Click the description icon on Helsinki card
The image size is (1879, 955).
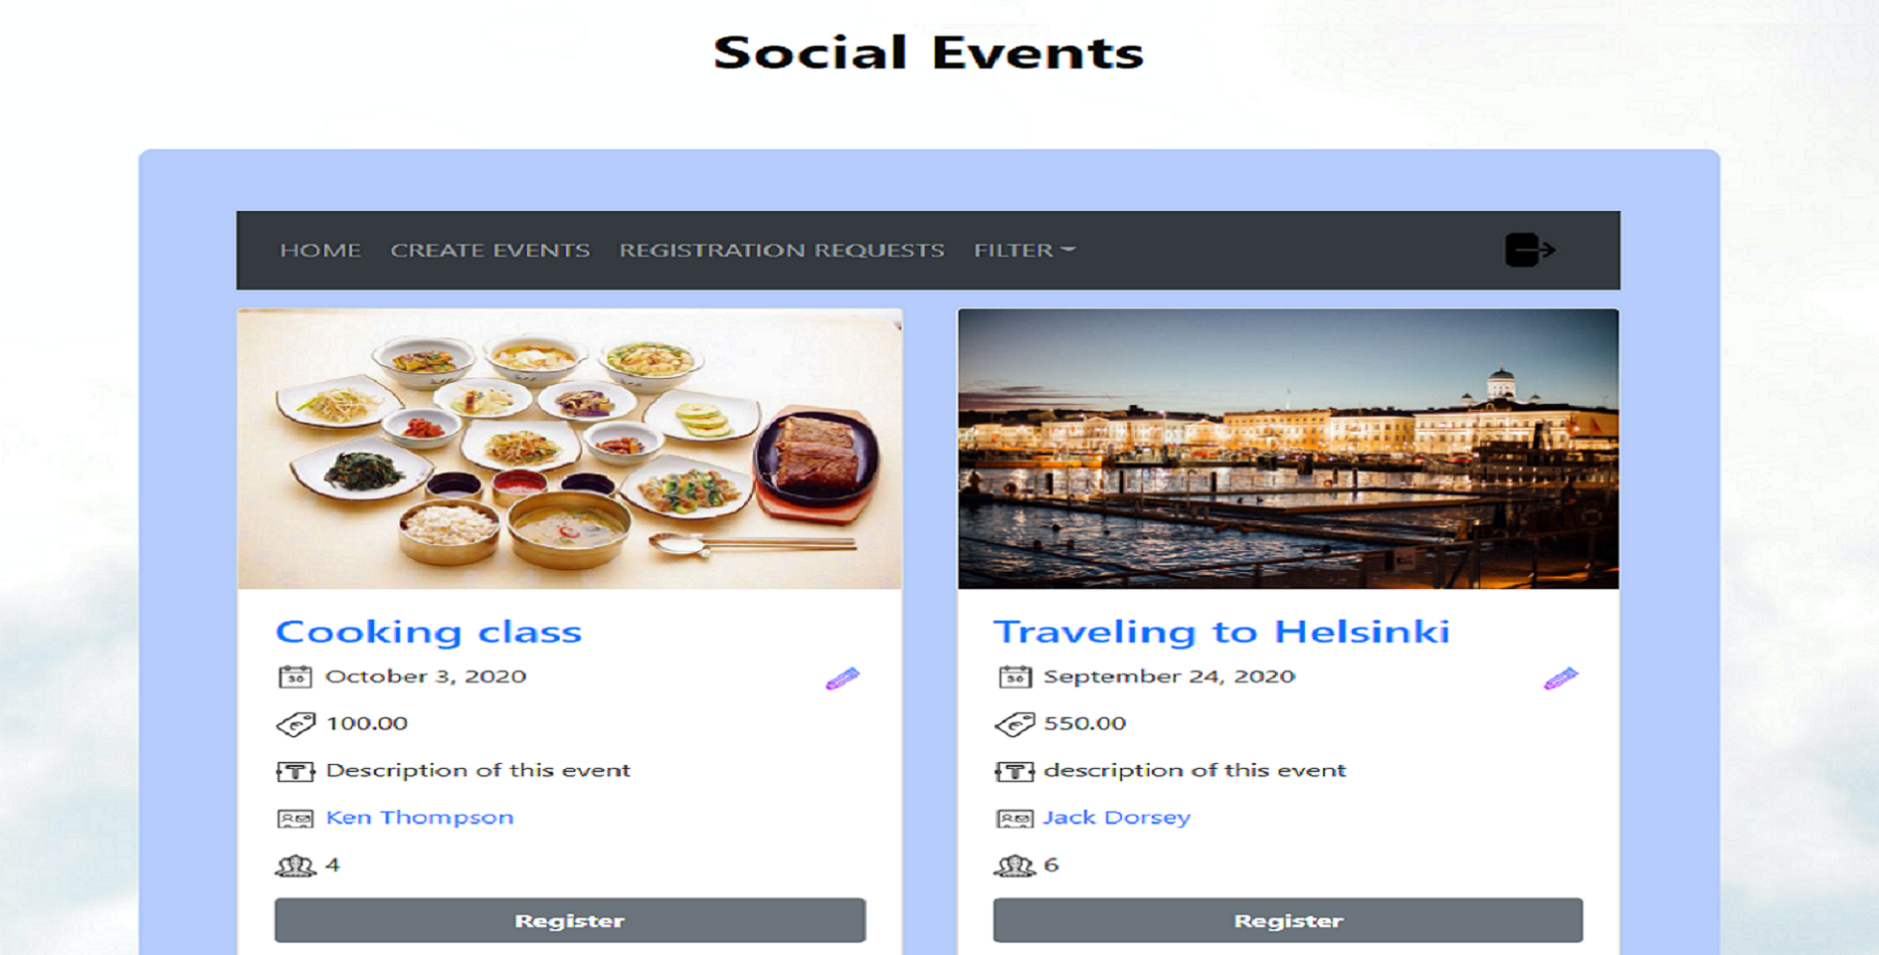(1014, 771)
